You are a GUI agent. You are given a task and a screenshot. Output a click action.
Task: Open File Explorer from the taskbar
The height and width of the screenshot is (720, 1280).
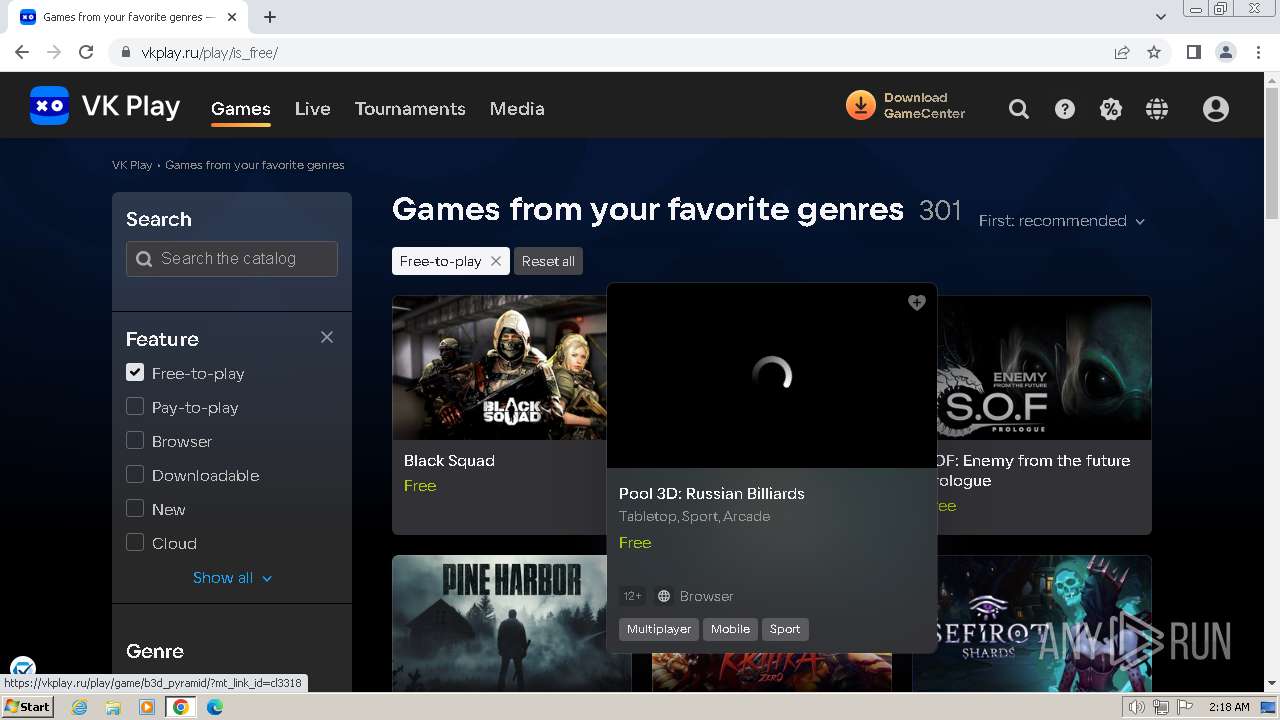point(113,707)
